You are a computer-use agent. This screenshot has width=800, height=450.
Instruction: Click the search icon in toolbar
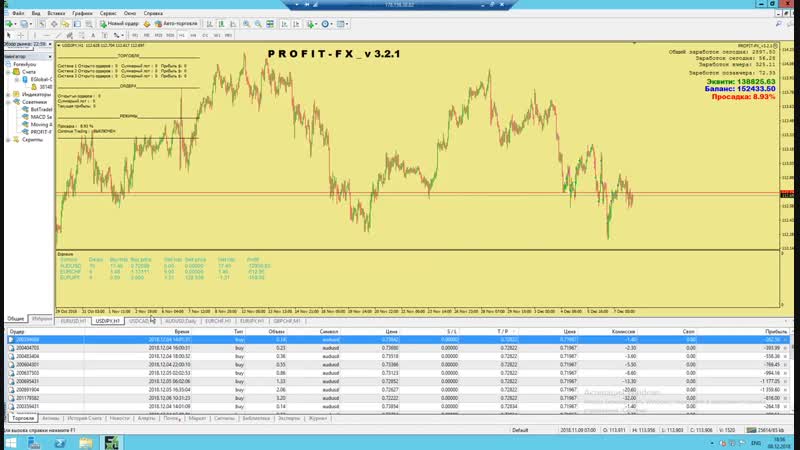[x=779, y=24]
